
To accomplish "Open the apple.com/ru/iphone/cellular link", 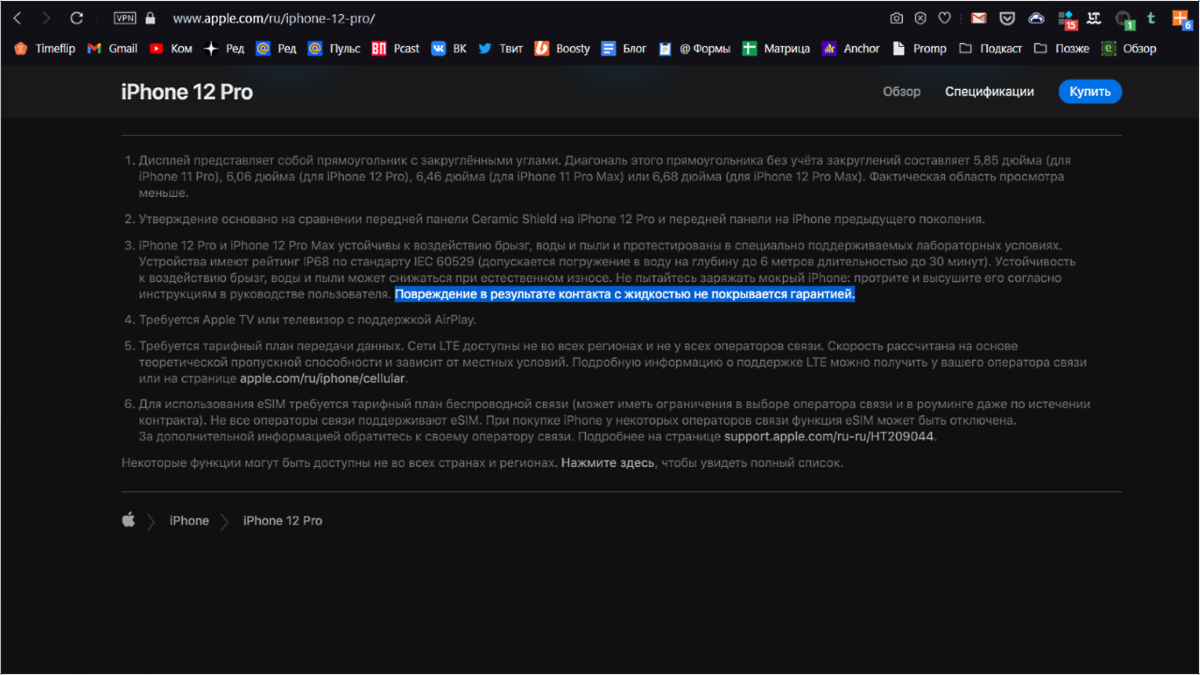I will click(x=323, y=379).
